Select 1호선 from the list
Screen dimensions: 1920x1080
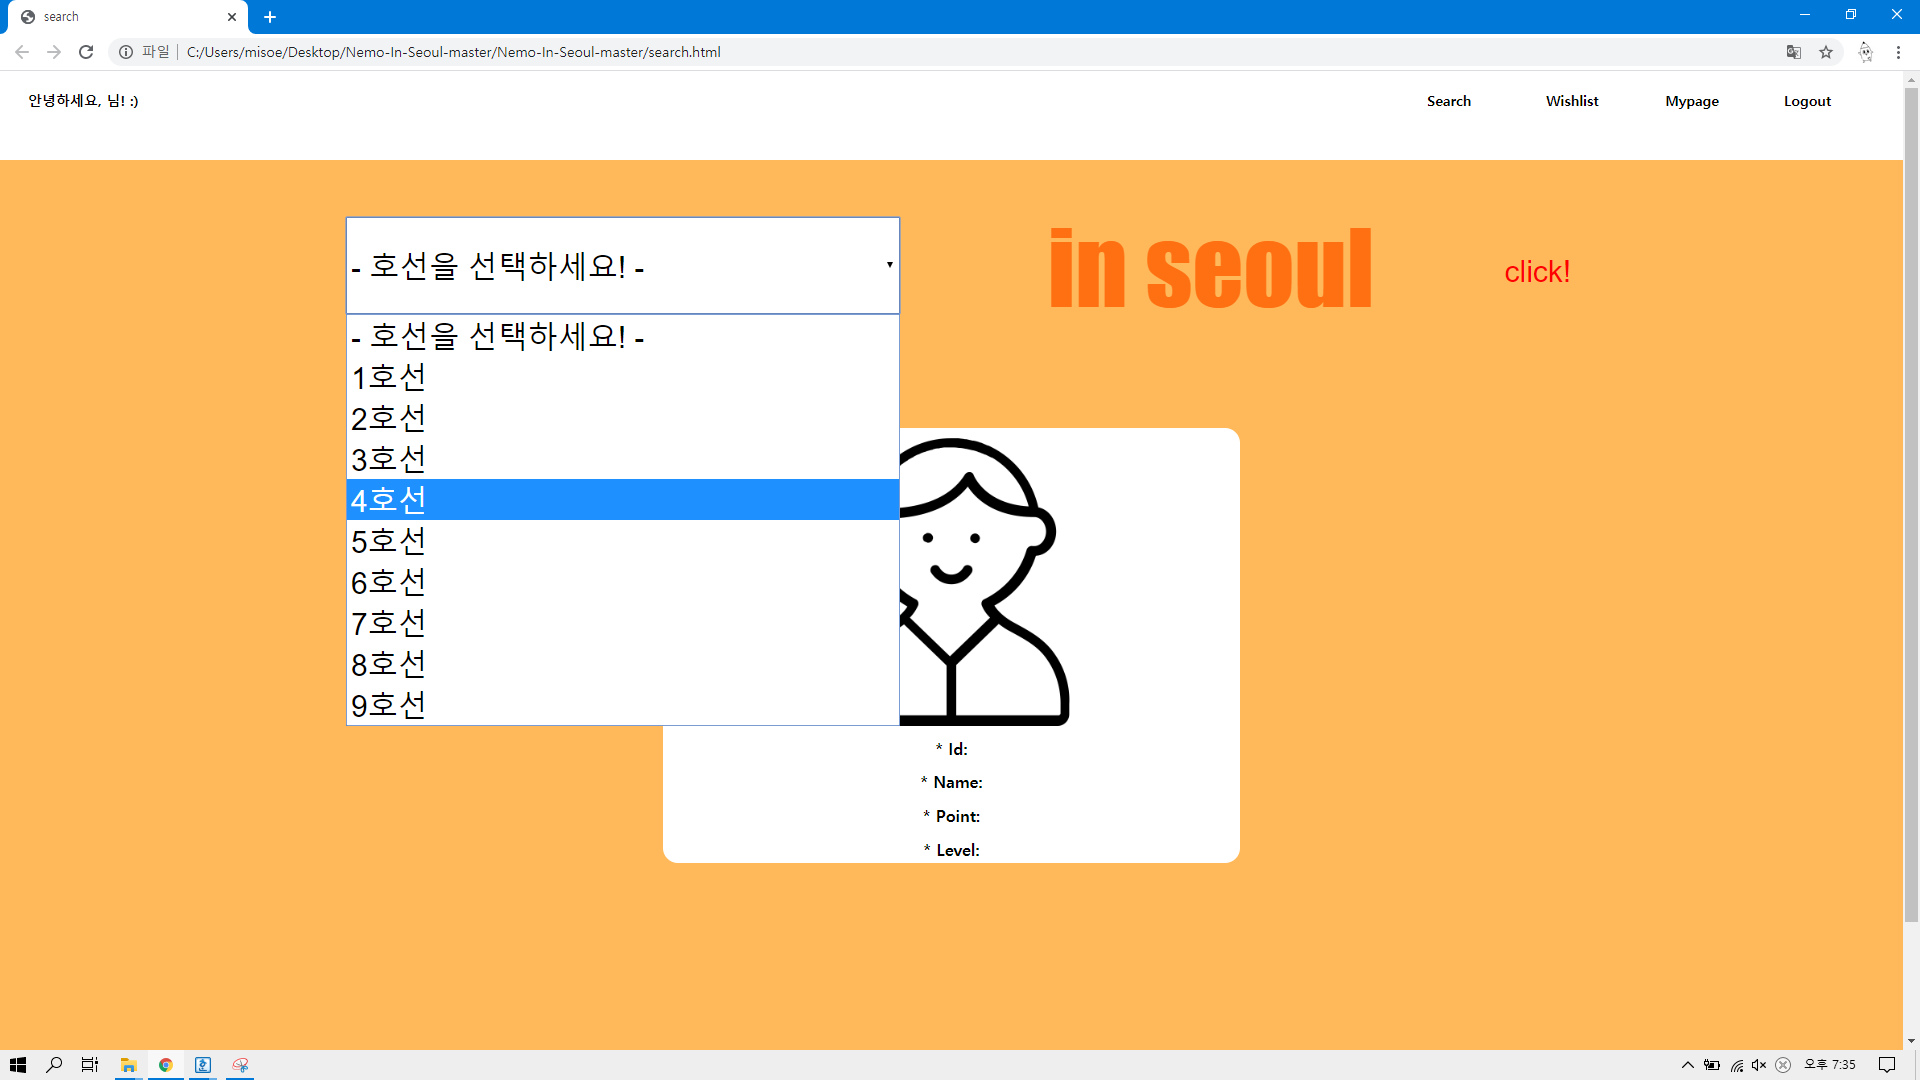[623, 377]
